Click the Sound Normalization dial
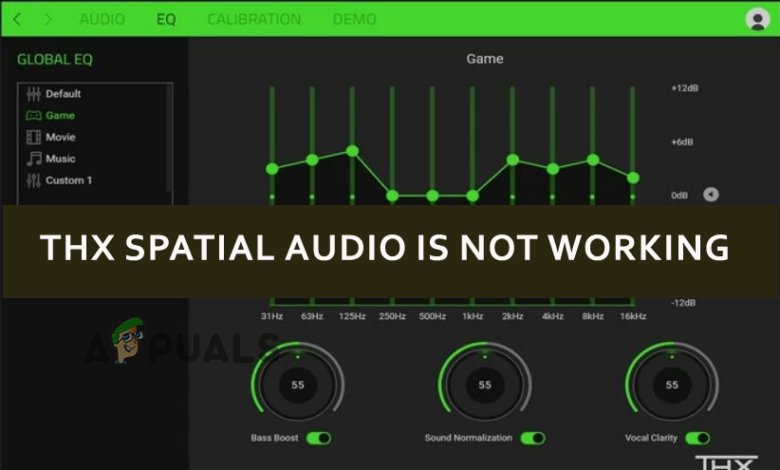 tap(485, 384)
